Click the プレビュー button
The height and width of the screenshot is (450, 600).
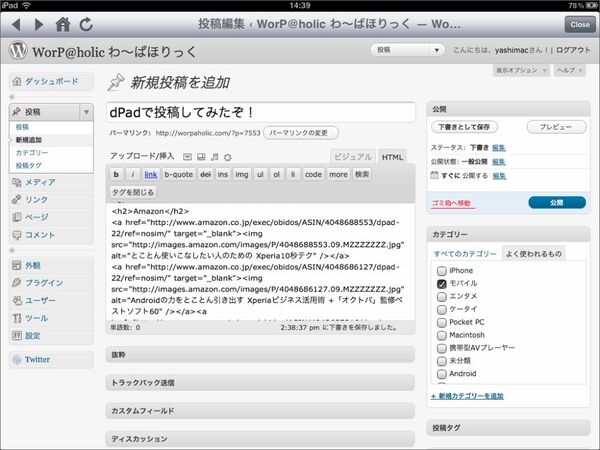coord(556,127)
